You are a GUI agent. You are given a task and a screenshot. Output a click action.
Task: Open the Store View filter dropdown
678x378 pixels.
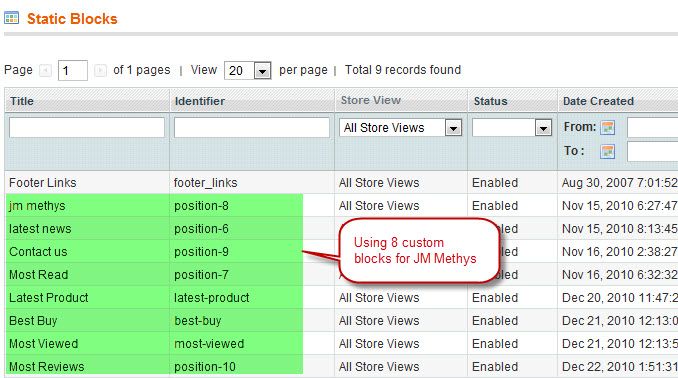pyautogui.click(x=400, y=128)
